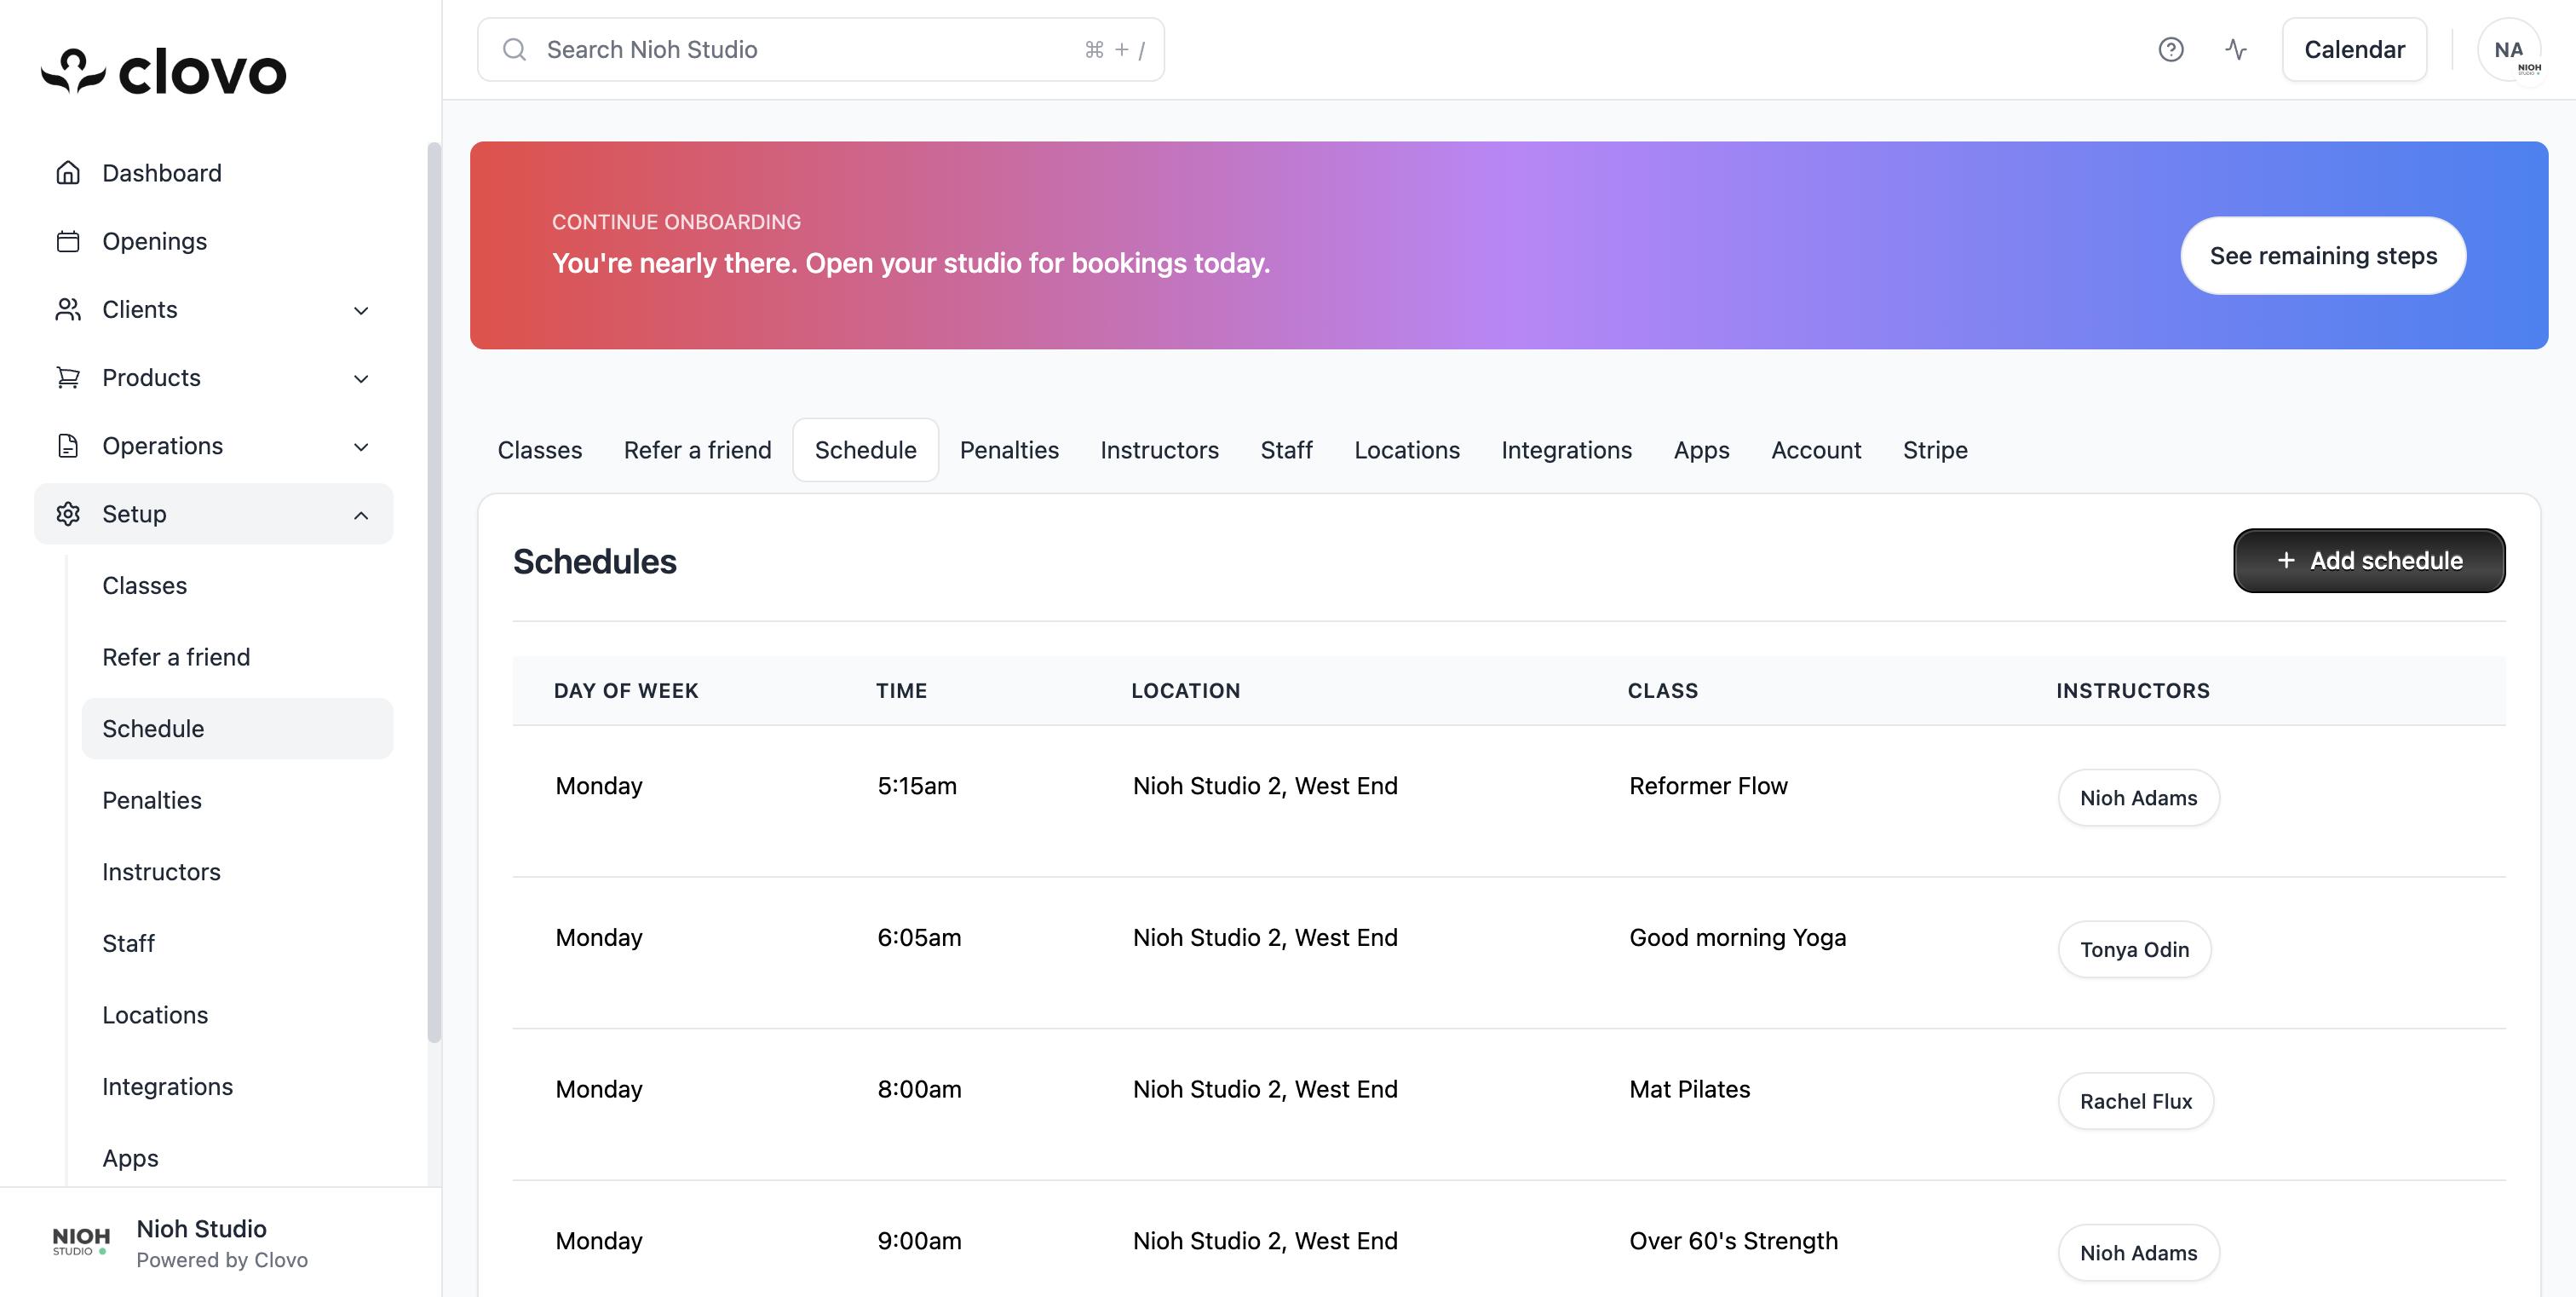2576x1297 pixels.
Task: Switch to the Classes tab
Action: tap(539, 450)
